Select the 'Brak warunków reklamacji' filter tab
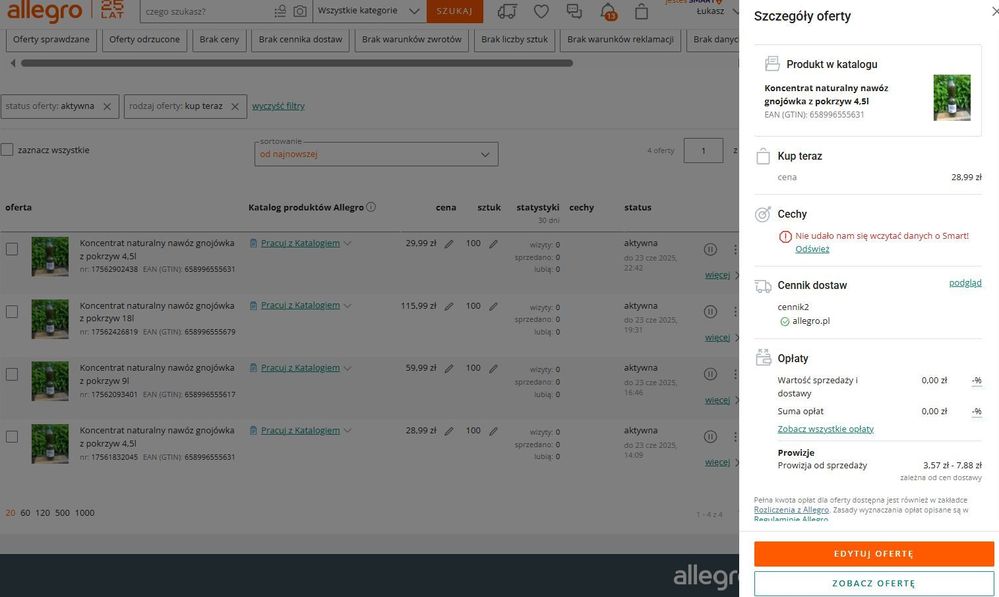Image resolution: width=999 pixels, height=597 pixels. click(621, 40)
